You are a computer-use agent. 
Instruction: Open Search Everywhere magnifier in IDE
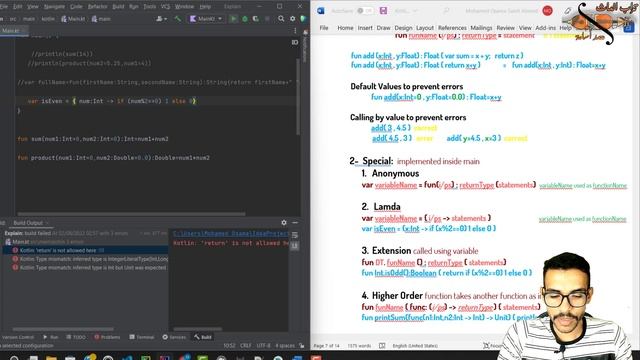(281, 19)
